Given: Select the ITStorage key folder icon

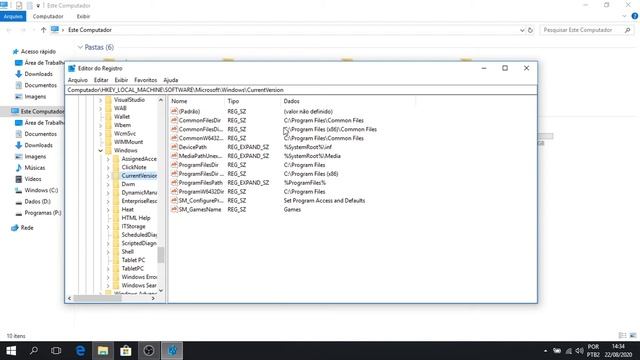Looking at the screenshot, I should click(x=116, y=227).
